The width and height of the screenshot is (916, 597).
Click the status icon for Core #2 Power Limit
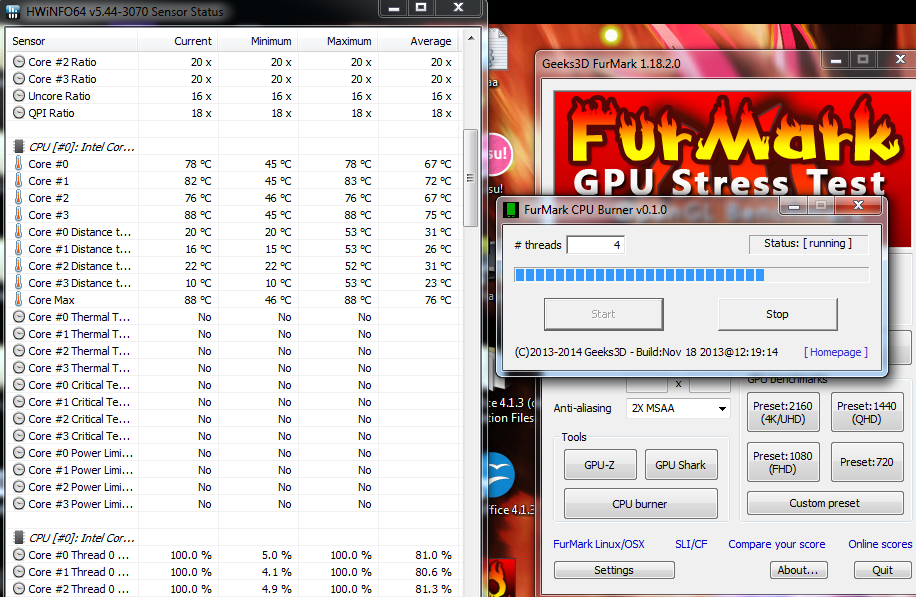[19, 487]
